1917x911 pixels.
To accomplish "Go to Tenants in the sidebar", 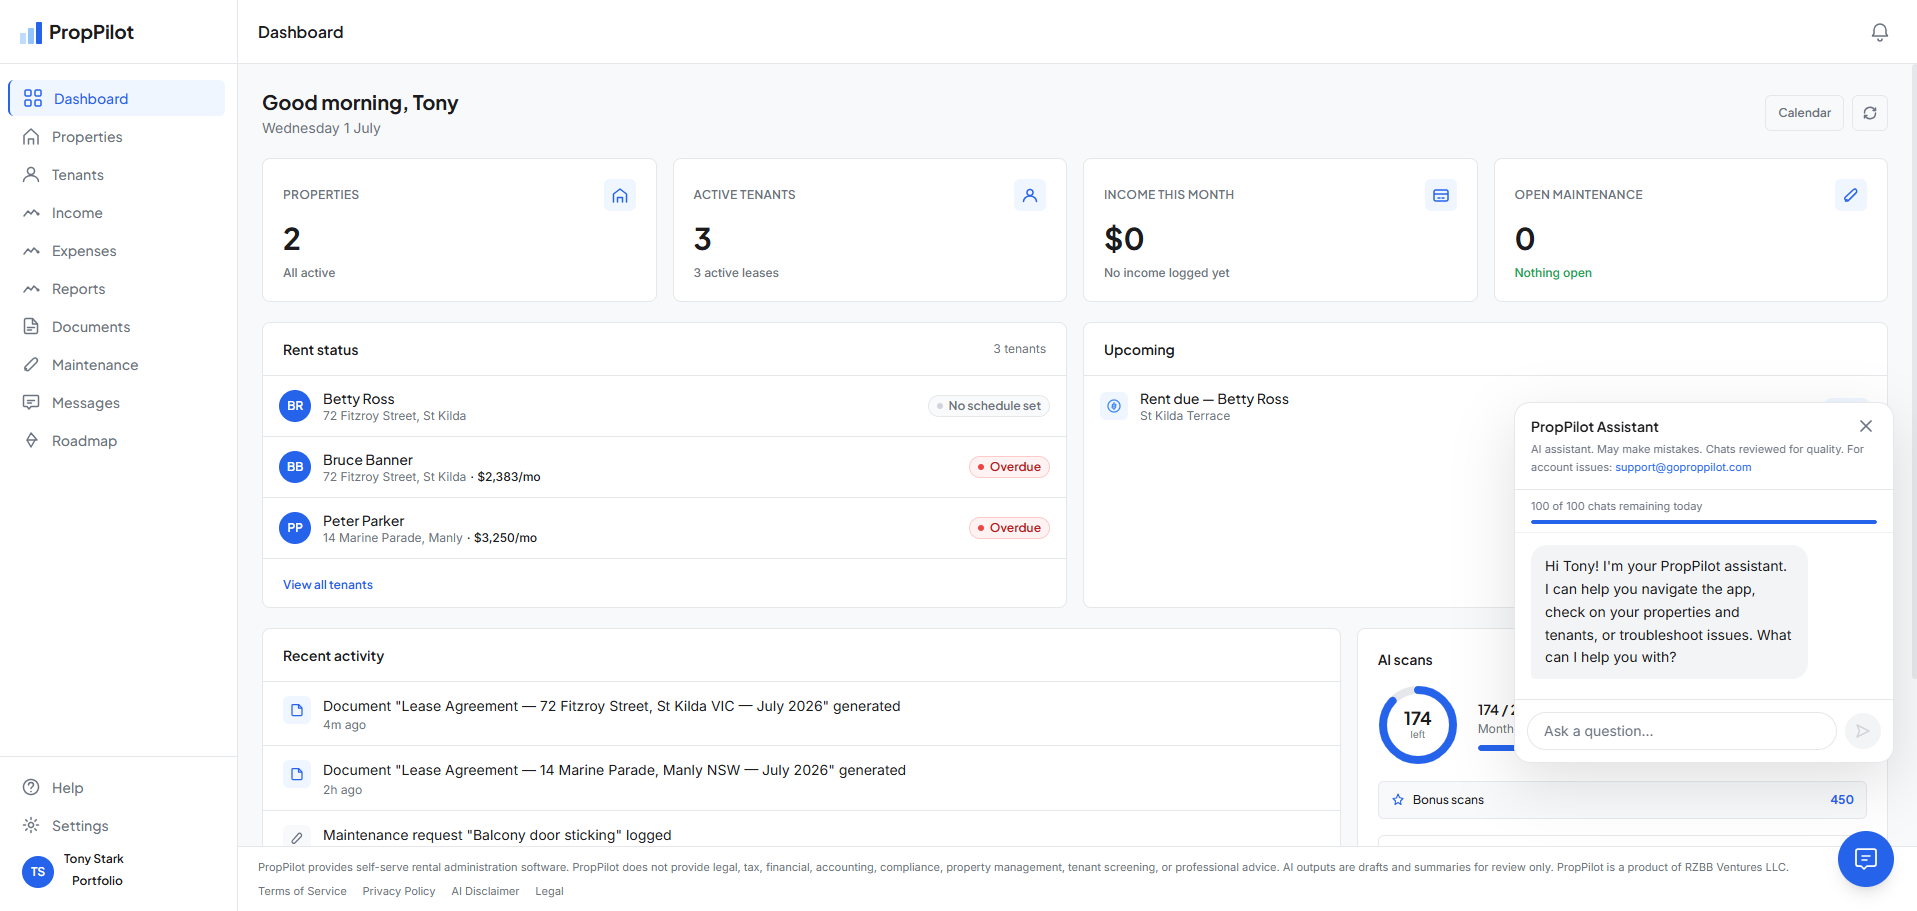I will point(116,175).
